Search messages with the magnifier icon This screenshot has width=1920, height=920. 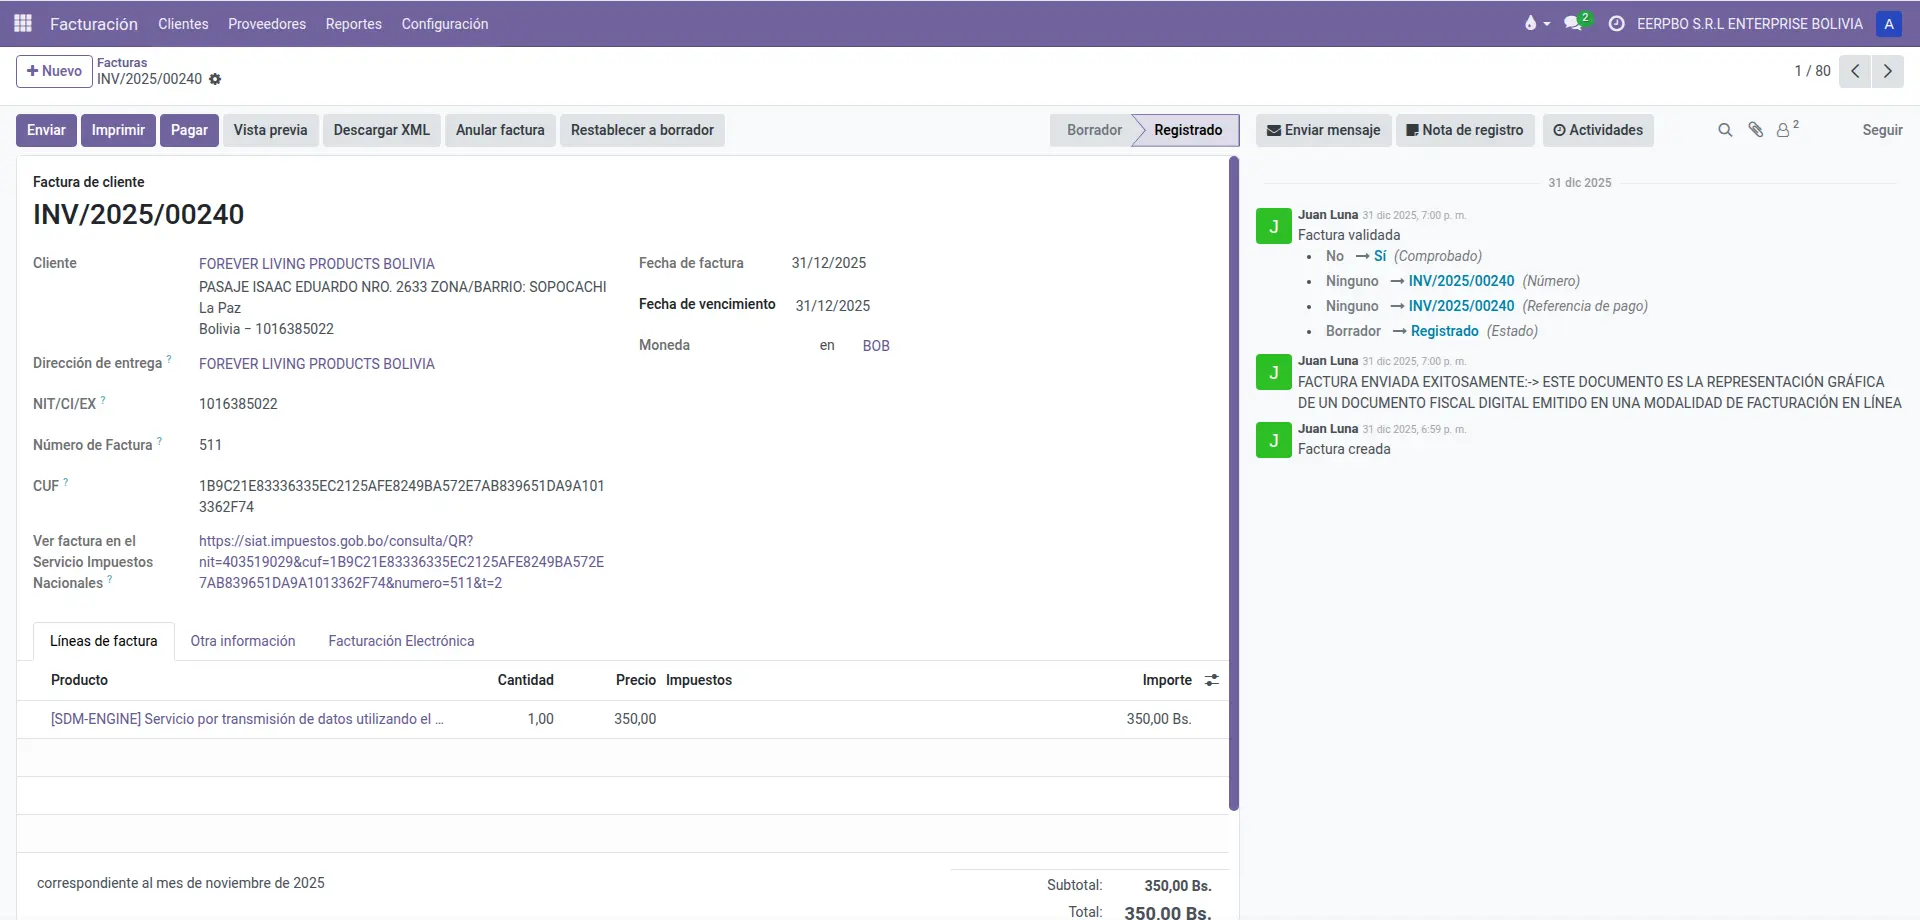[1725, 130]
